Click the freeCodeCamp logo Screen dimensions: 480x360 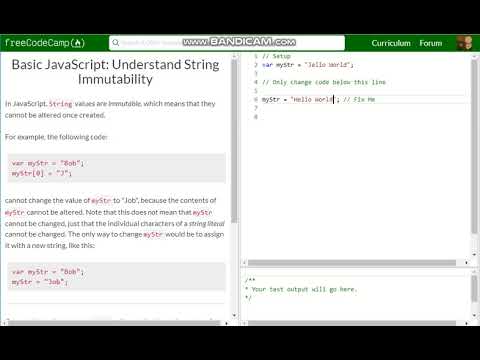[x=45, y=43]
